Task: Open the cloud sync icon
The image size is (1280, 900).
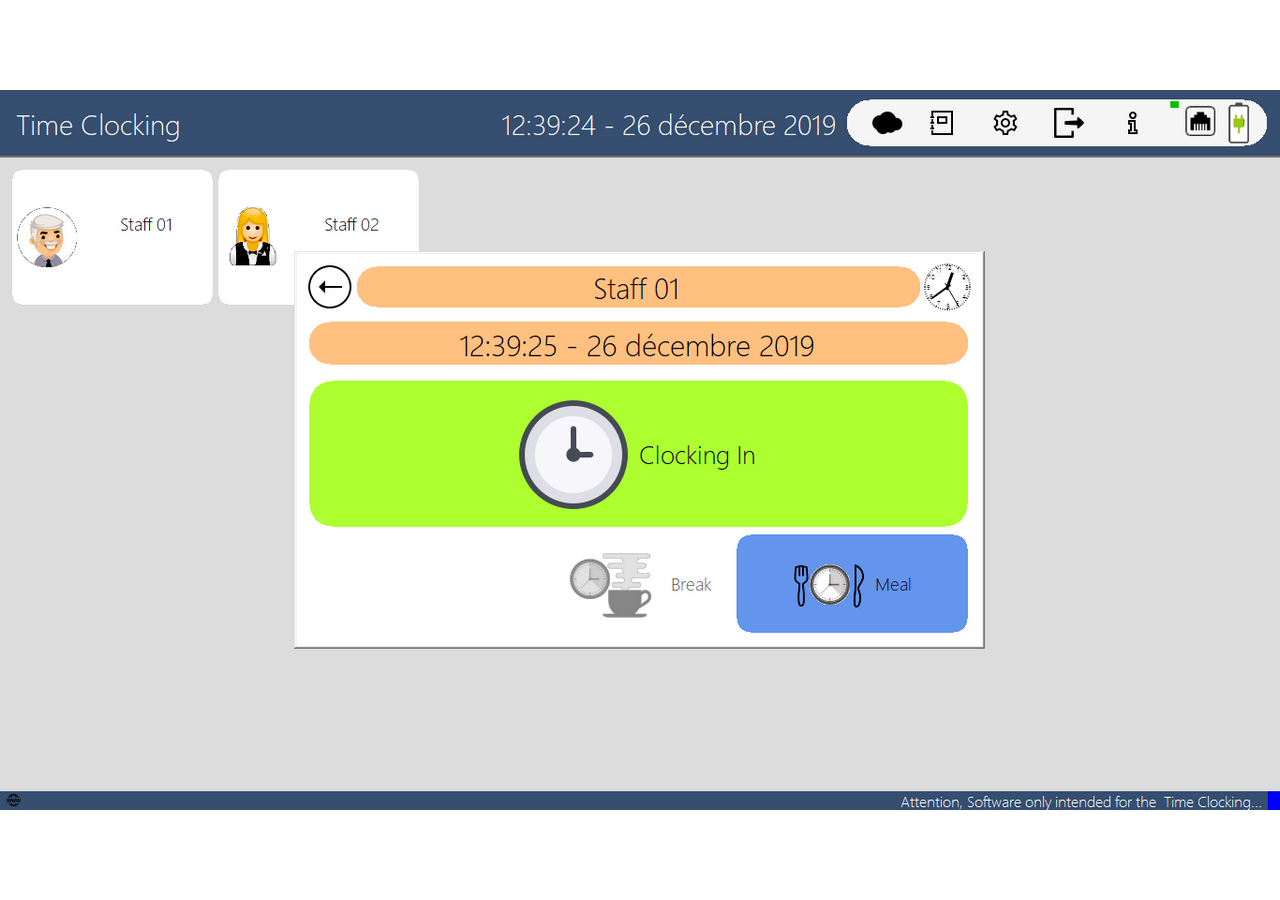Action: tap(886, 122)
